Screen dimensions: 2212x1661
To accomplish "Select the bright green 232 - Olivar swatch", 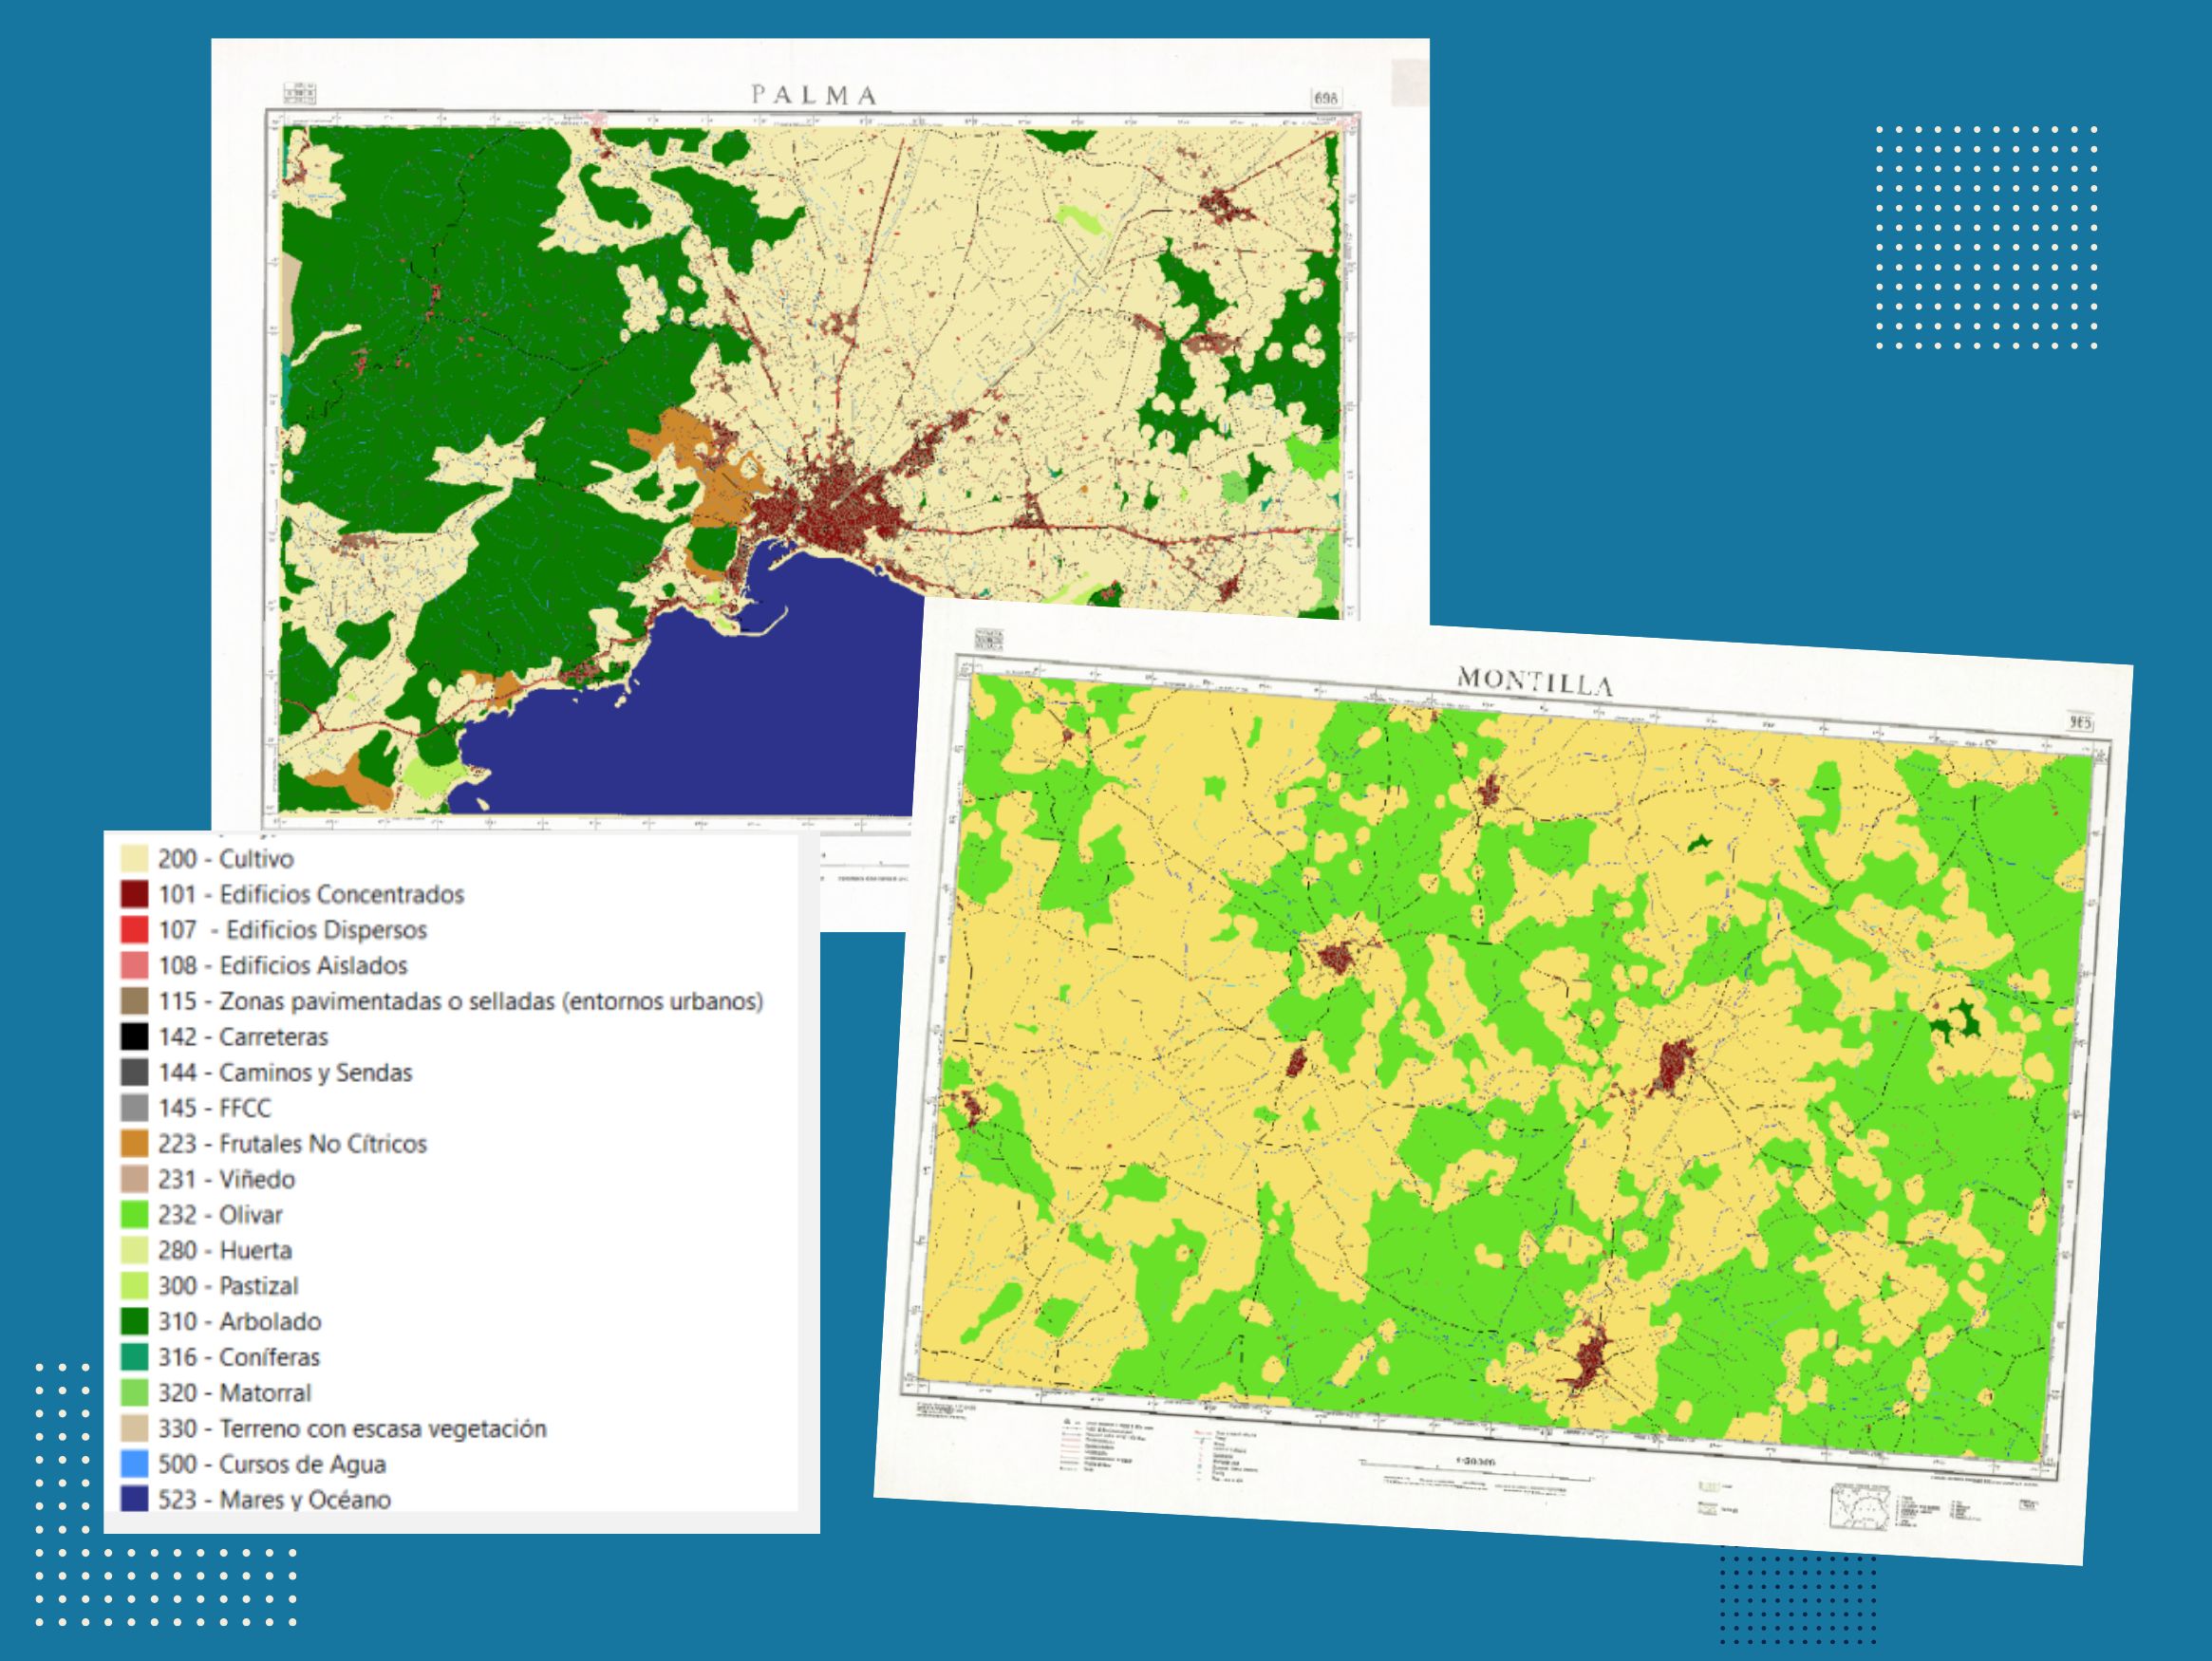I will pos(134,1214).
